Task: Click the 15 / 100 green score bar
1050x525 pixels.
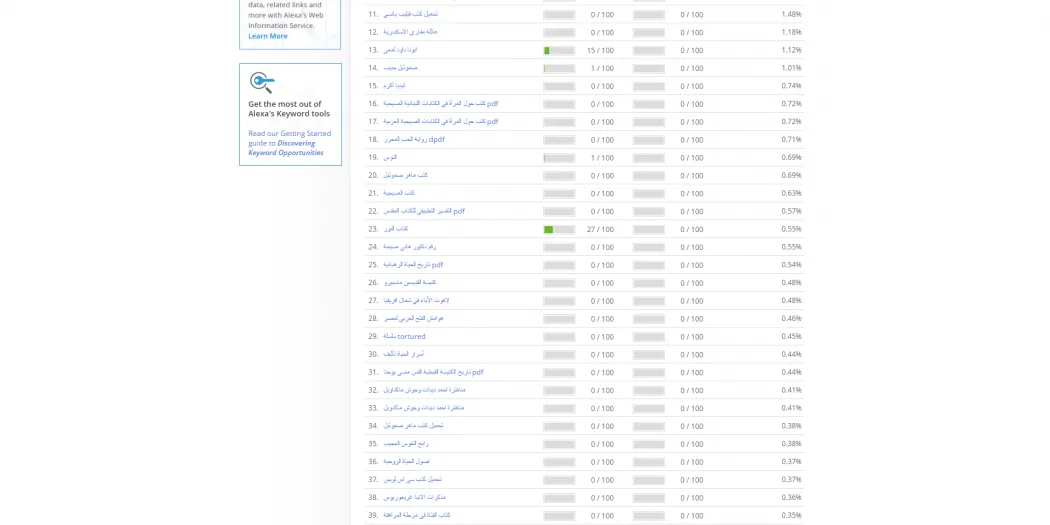Action: [559, 51]
